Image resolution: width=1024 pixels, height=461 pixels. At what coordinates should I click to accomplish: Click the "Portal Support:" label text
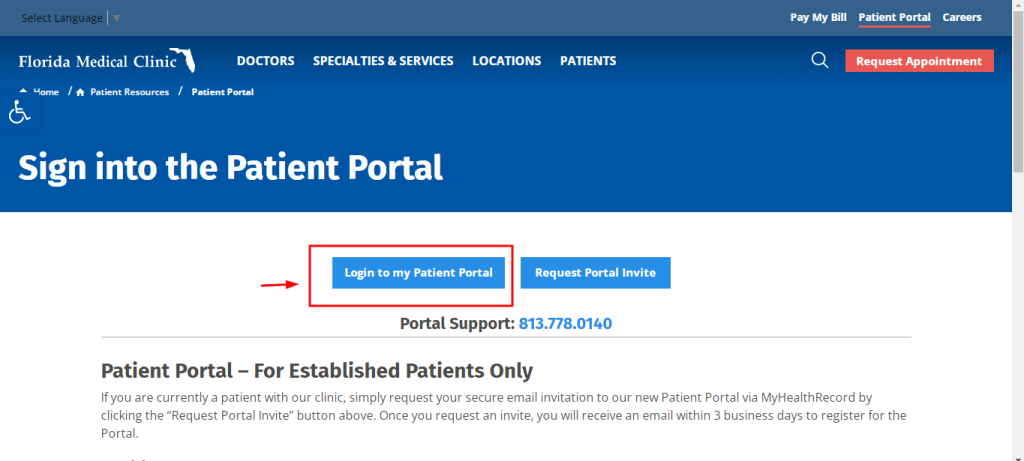[x=457, y=324]
